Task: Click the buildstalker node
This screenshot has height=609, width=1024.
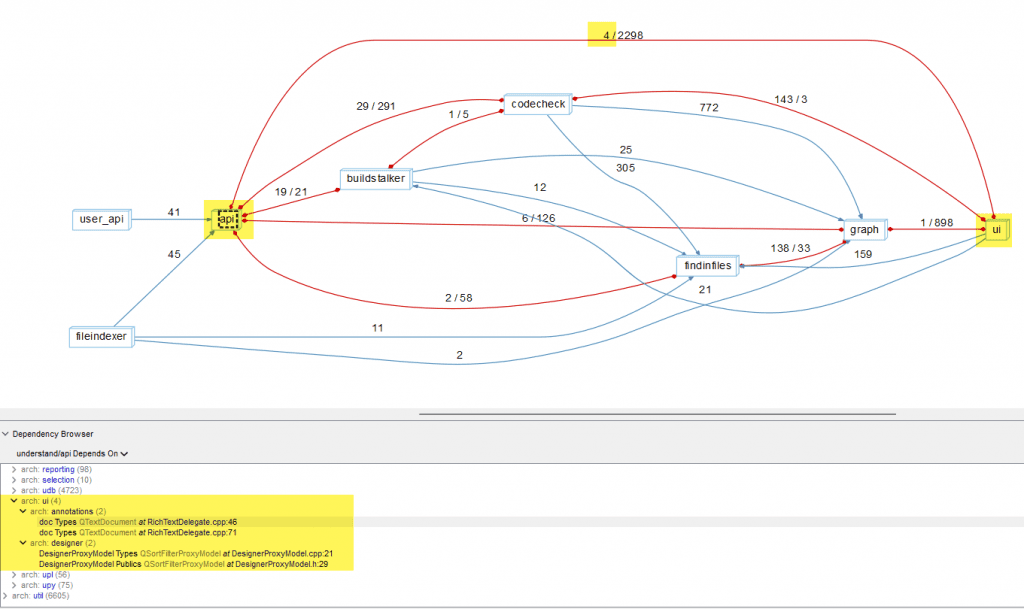Action: click(375, 178)
